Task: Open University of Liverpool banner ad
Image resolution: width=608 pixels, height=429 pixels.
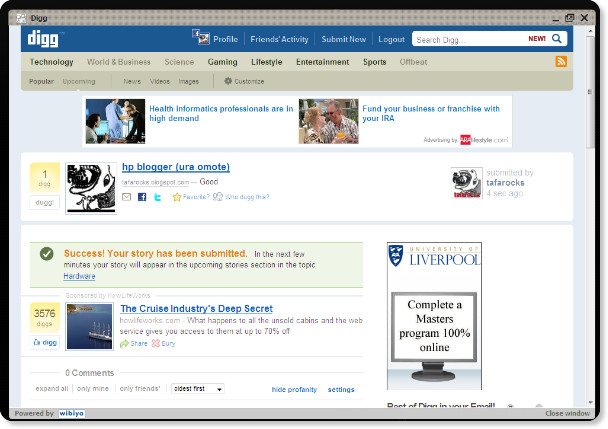Action: coord(434,316)
